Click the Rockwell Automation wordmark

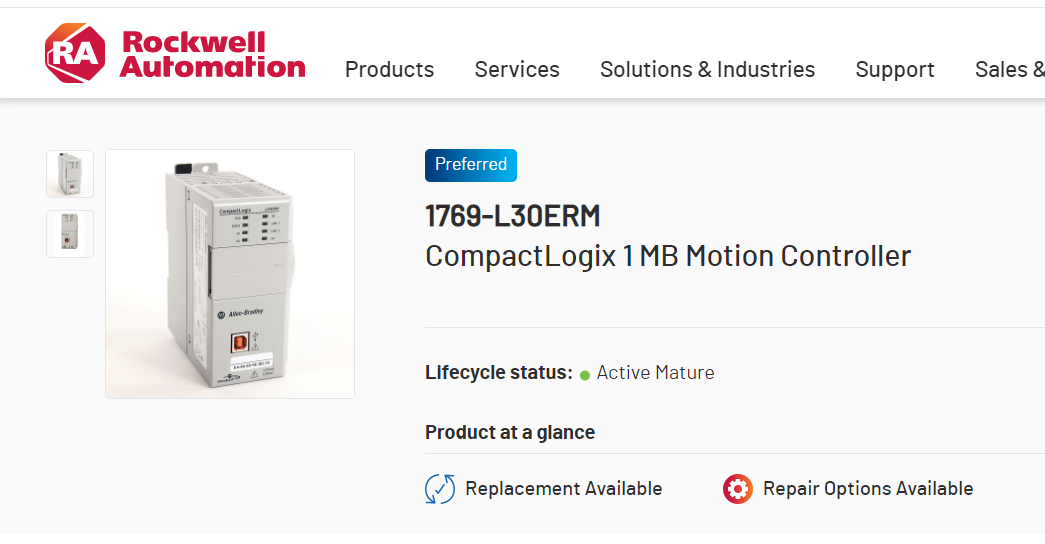point(212,55)
